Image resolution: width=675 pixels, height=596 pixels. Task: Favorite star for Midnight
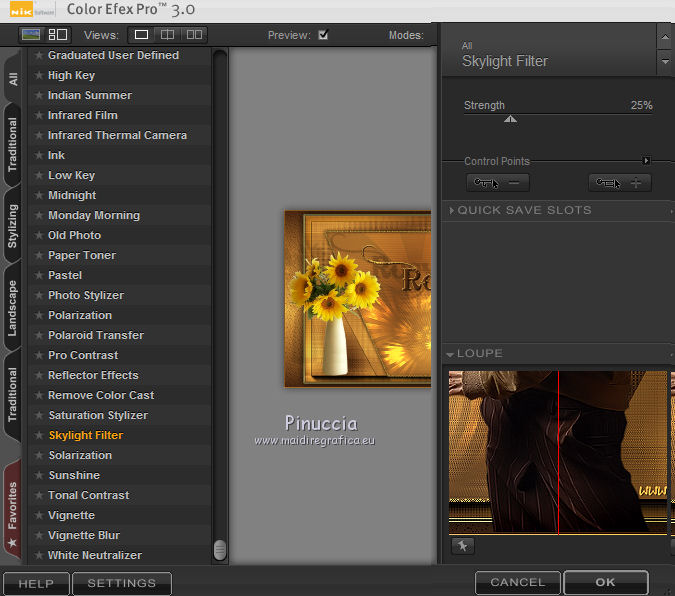pos(39,195)
